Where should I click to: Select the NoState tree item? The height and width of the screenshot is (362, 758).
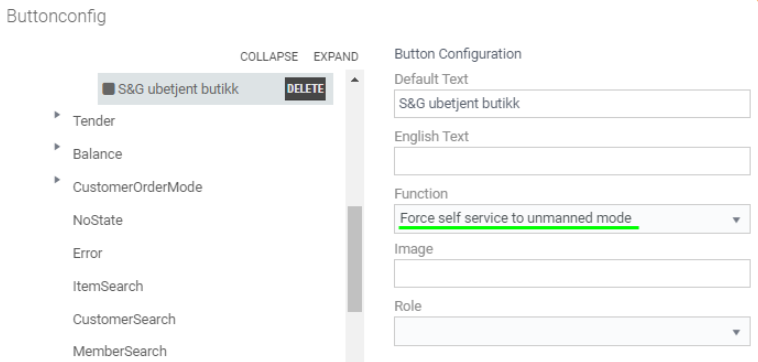click(98, 220)
